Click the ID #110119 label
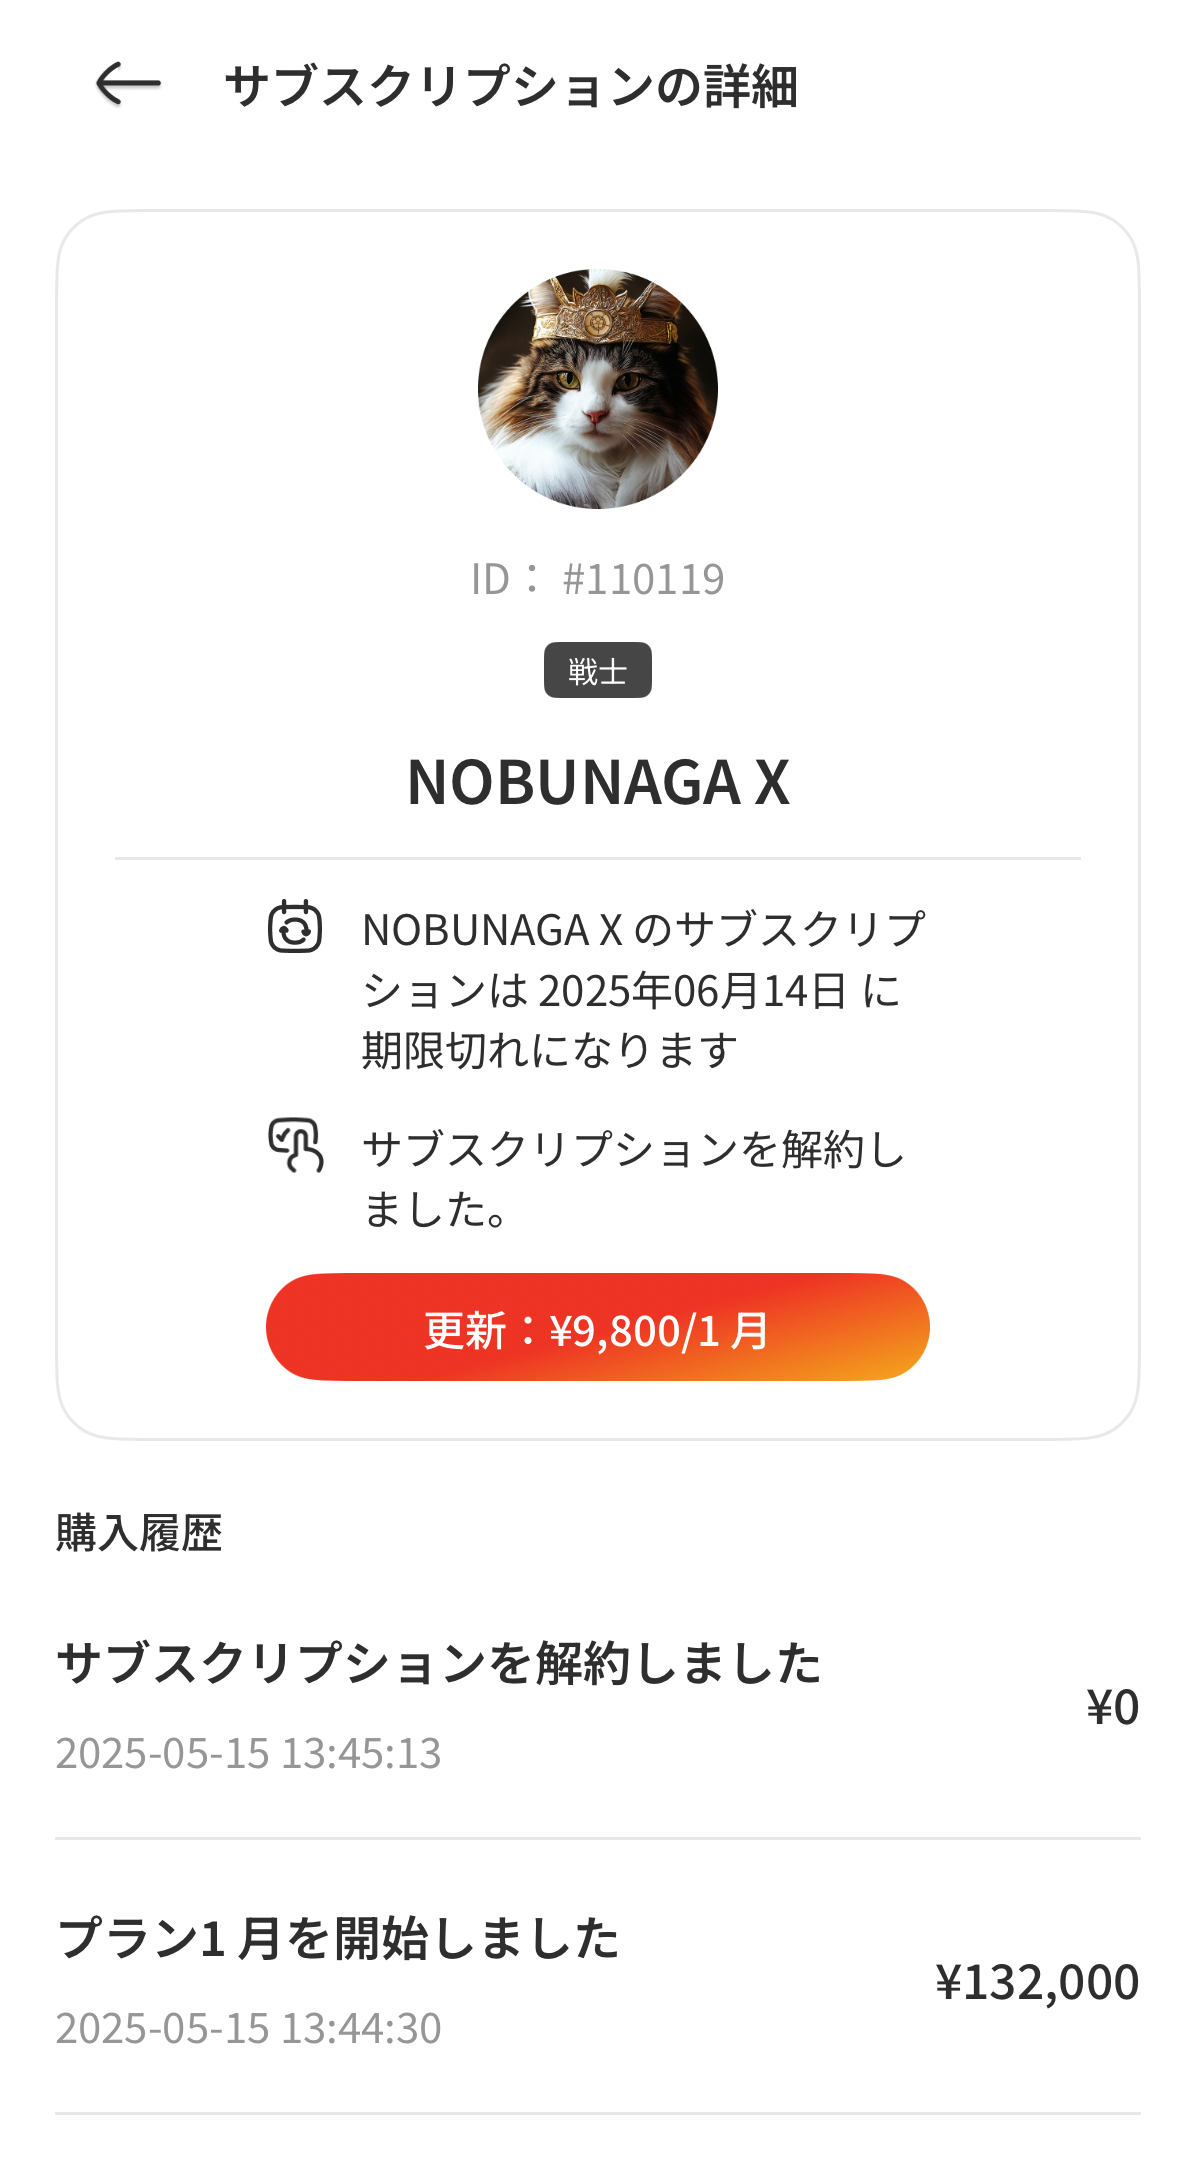This screenshot has width=1190, height=2179. [x=597, y=579]
